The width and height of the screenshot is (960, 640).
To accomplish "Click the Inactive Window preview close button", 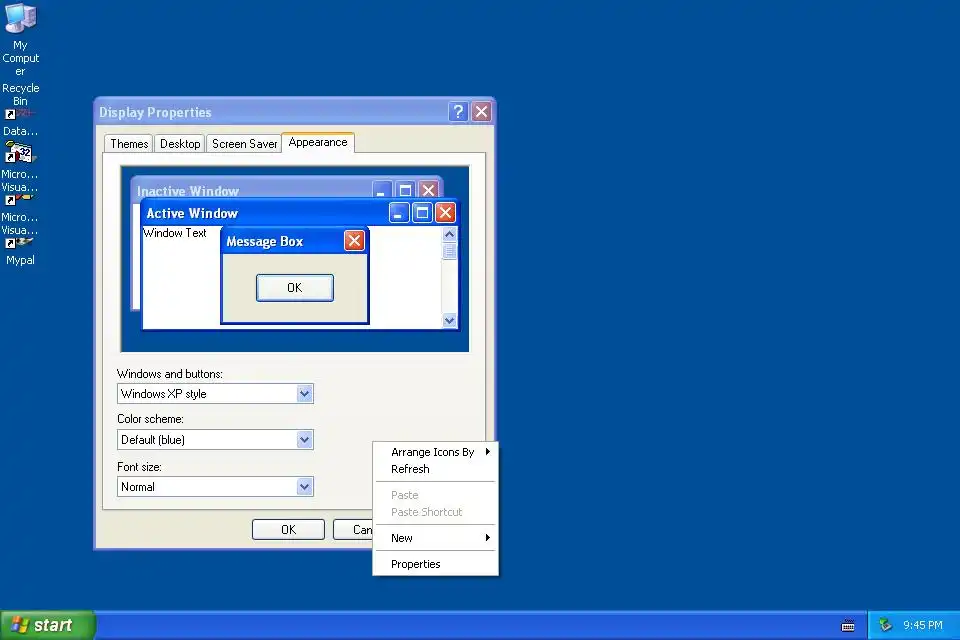I will [x=429, y=190].
